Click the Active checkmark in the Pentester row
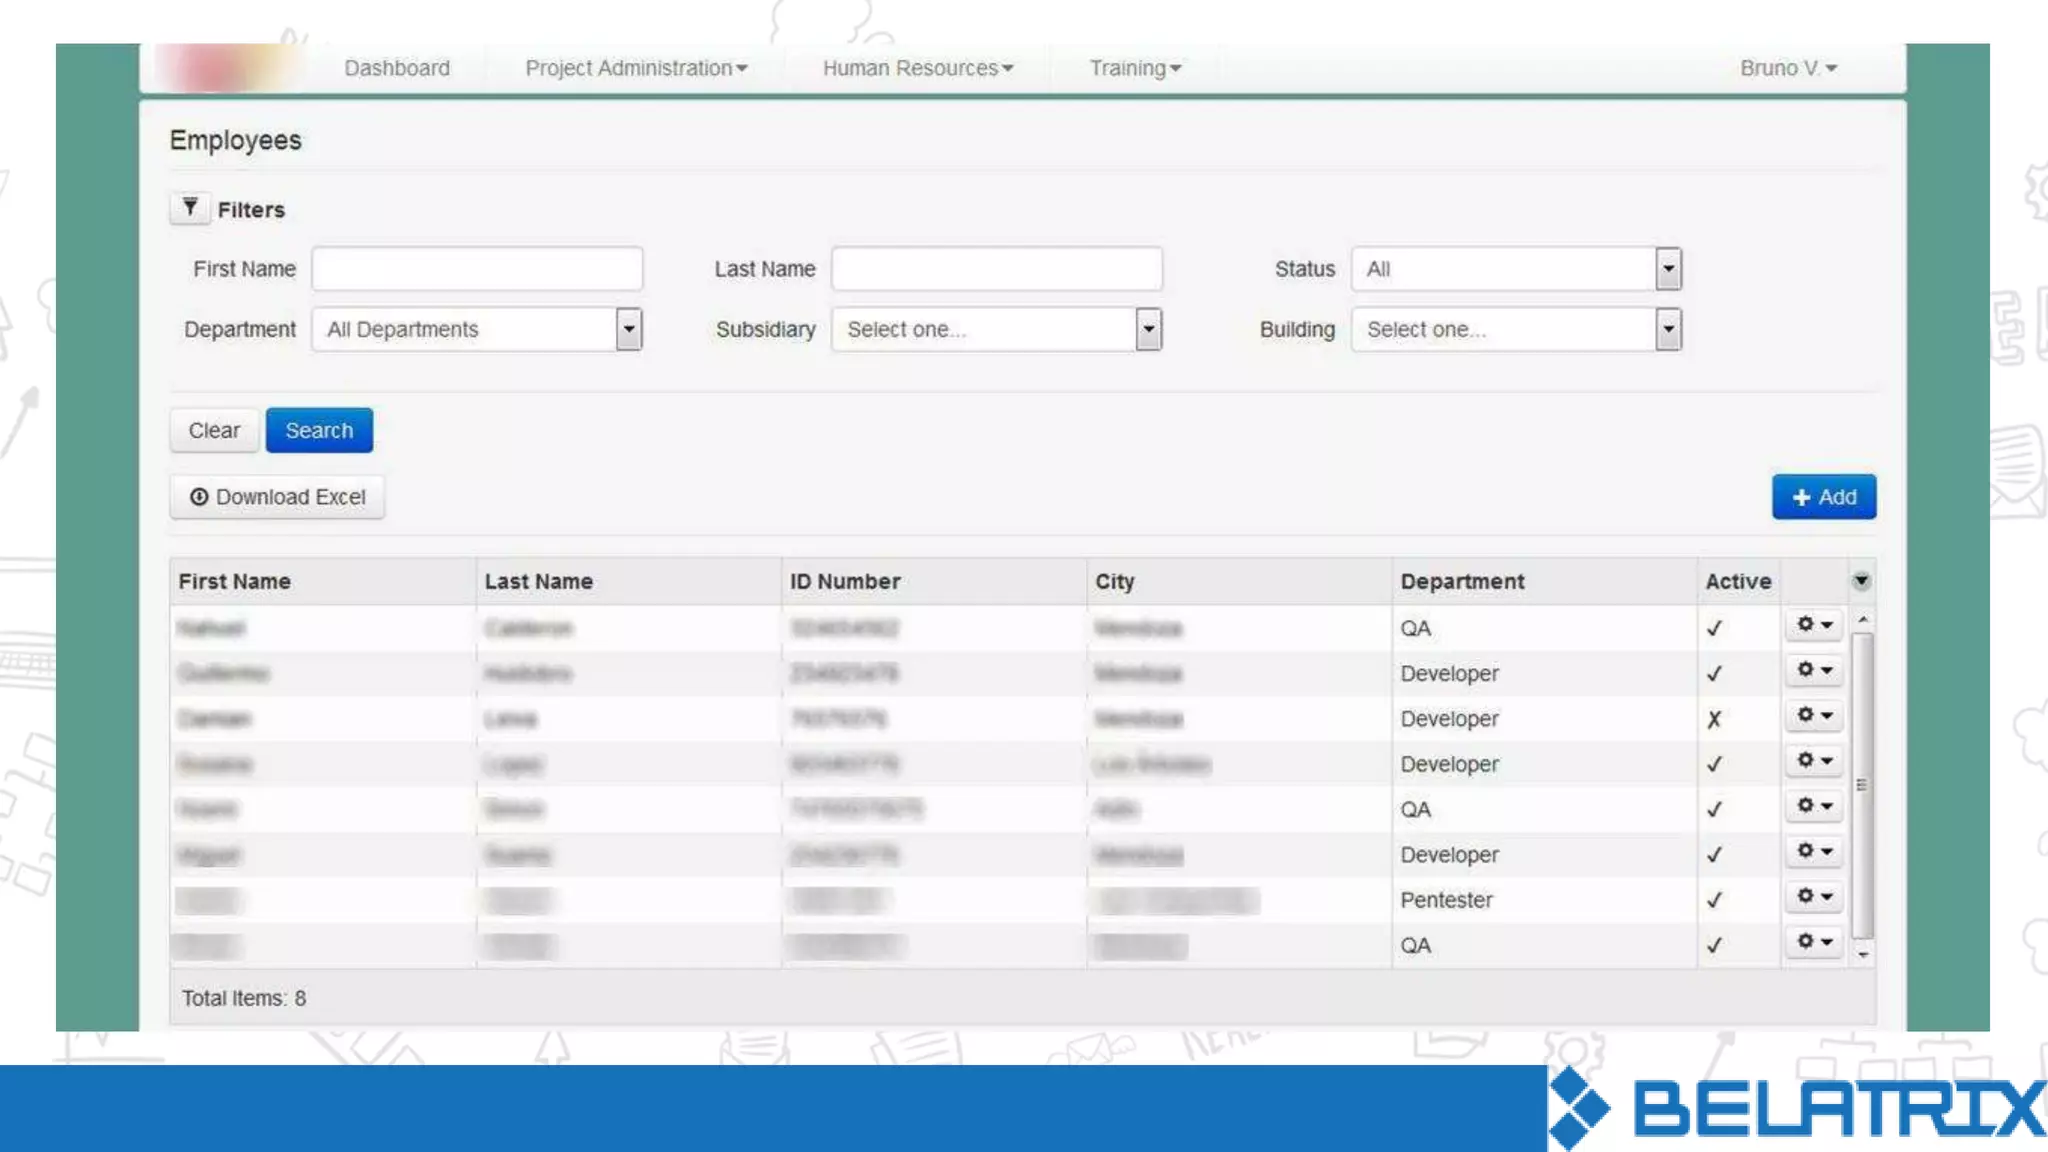This screenshot has height=1152, width=2048. tap(1714, 900)
